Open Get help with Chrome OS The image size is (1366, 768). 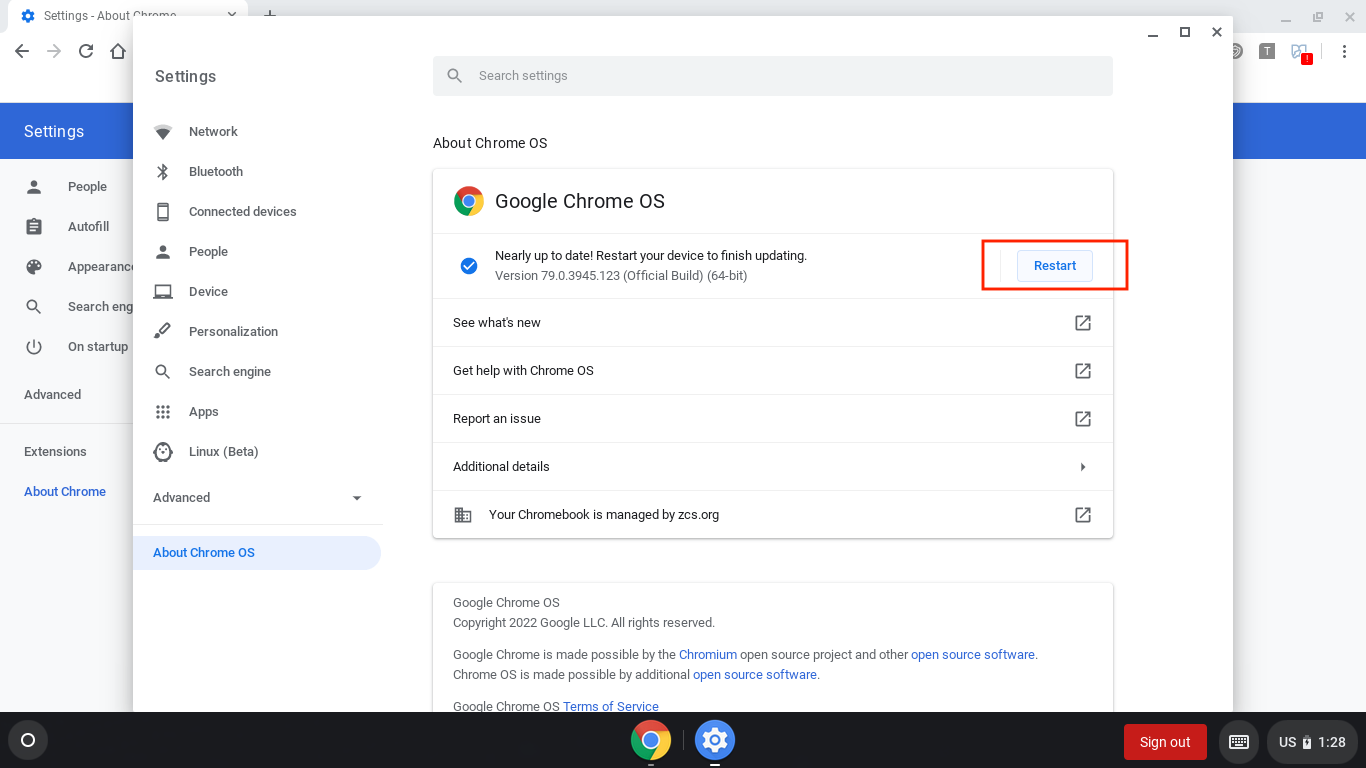(x=773, y=371)
